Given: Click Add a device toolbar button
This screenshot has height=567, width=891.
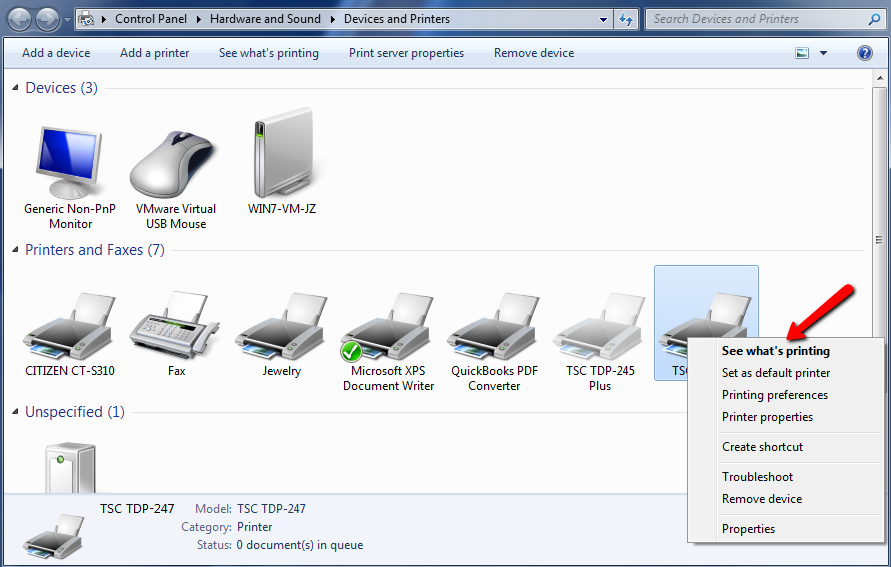Looking at the screenshot, I should click(x=56, y=53).
